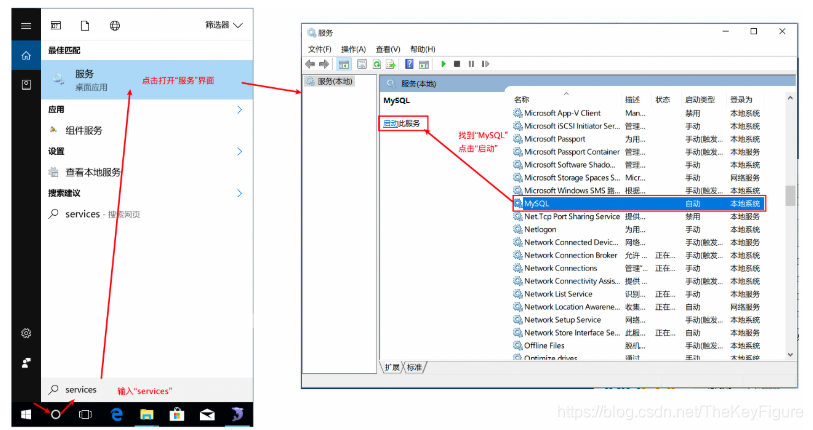Open Task View from the taskbar
Image resolution: width=813 pixels, height=430 pixels.
click(85, 414)
